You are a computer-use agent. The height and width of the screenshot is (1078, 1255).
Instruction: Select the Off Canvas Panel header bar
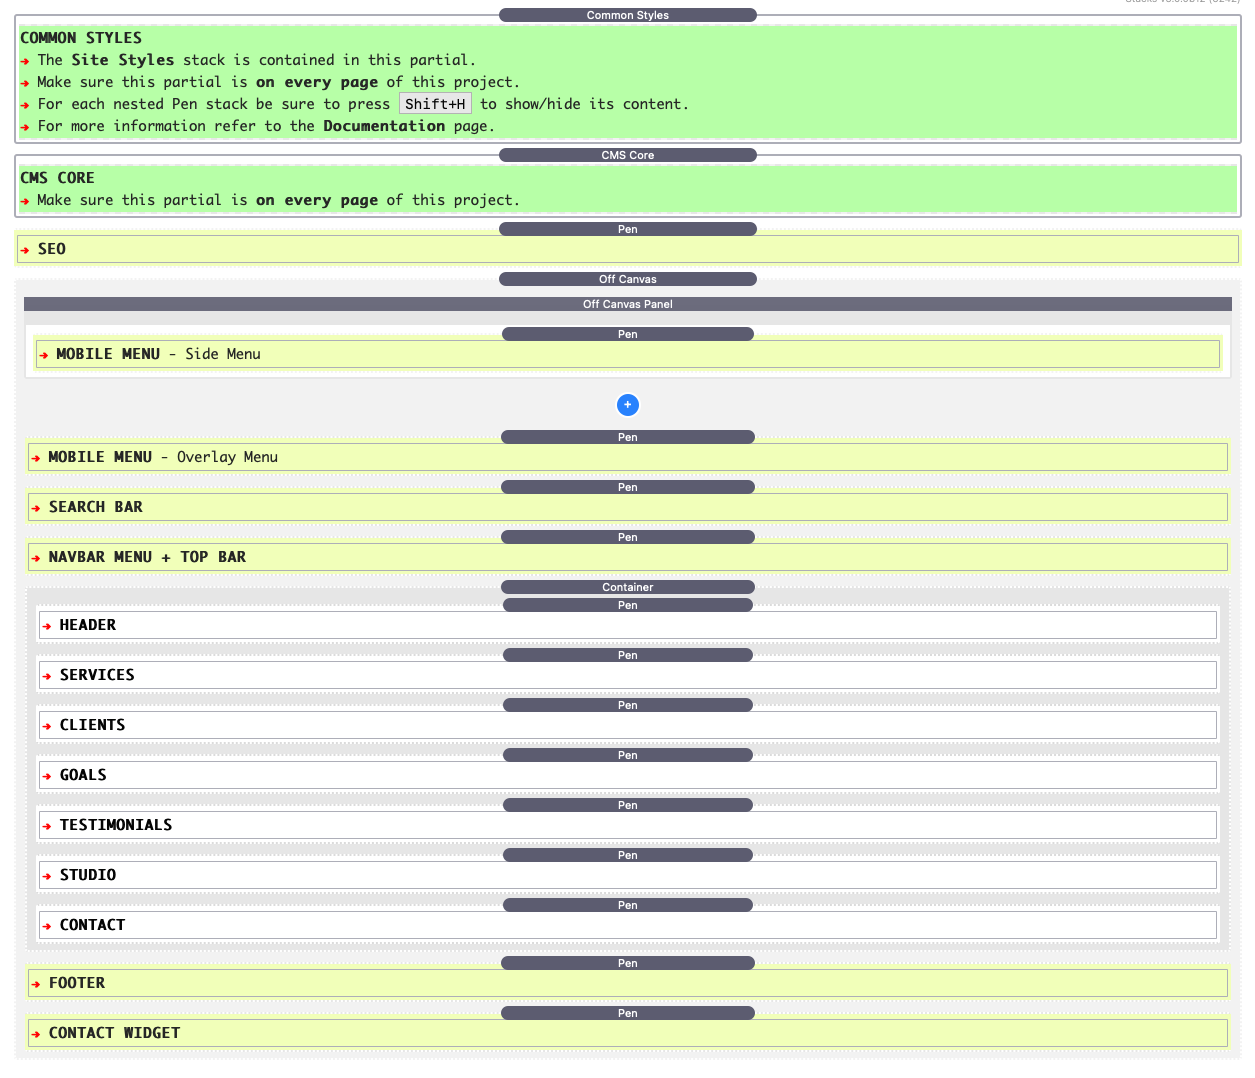[627, 304]
